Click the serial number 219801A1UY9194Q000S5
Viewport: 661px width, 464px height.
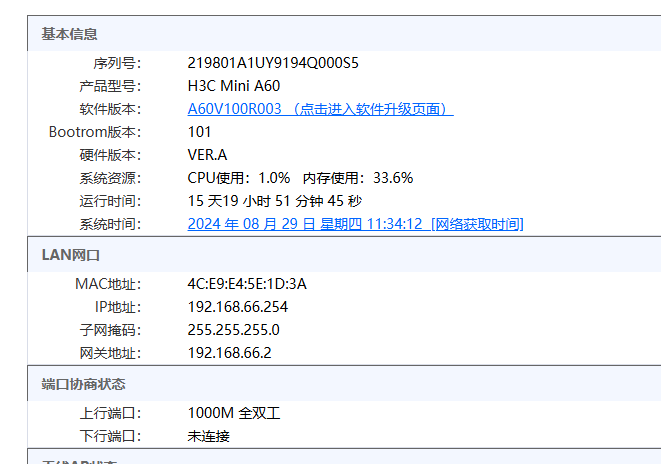click(x=273, y=63)
